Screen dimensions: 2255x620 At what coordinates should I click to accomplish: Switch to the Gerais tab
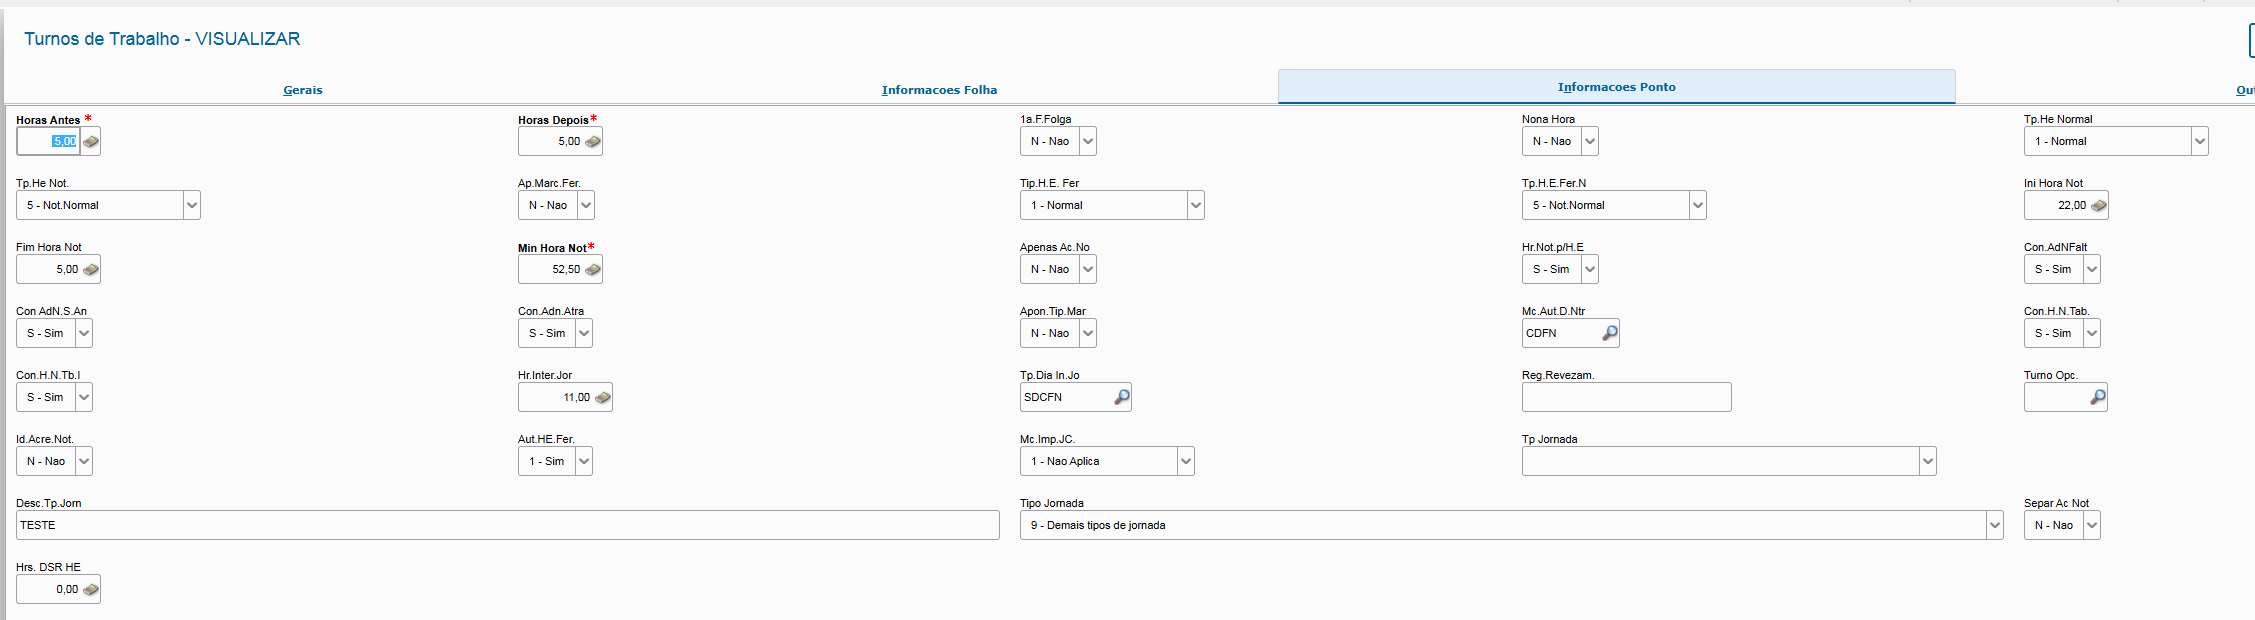coord(303,90)
